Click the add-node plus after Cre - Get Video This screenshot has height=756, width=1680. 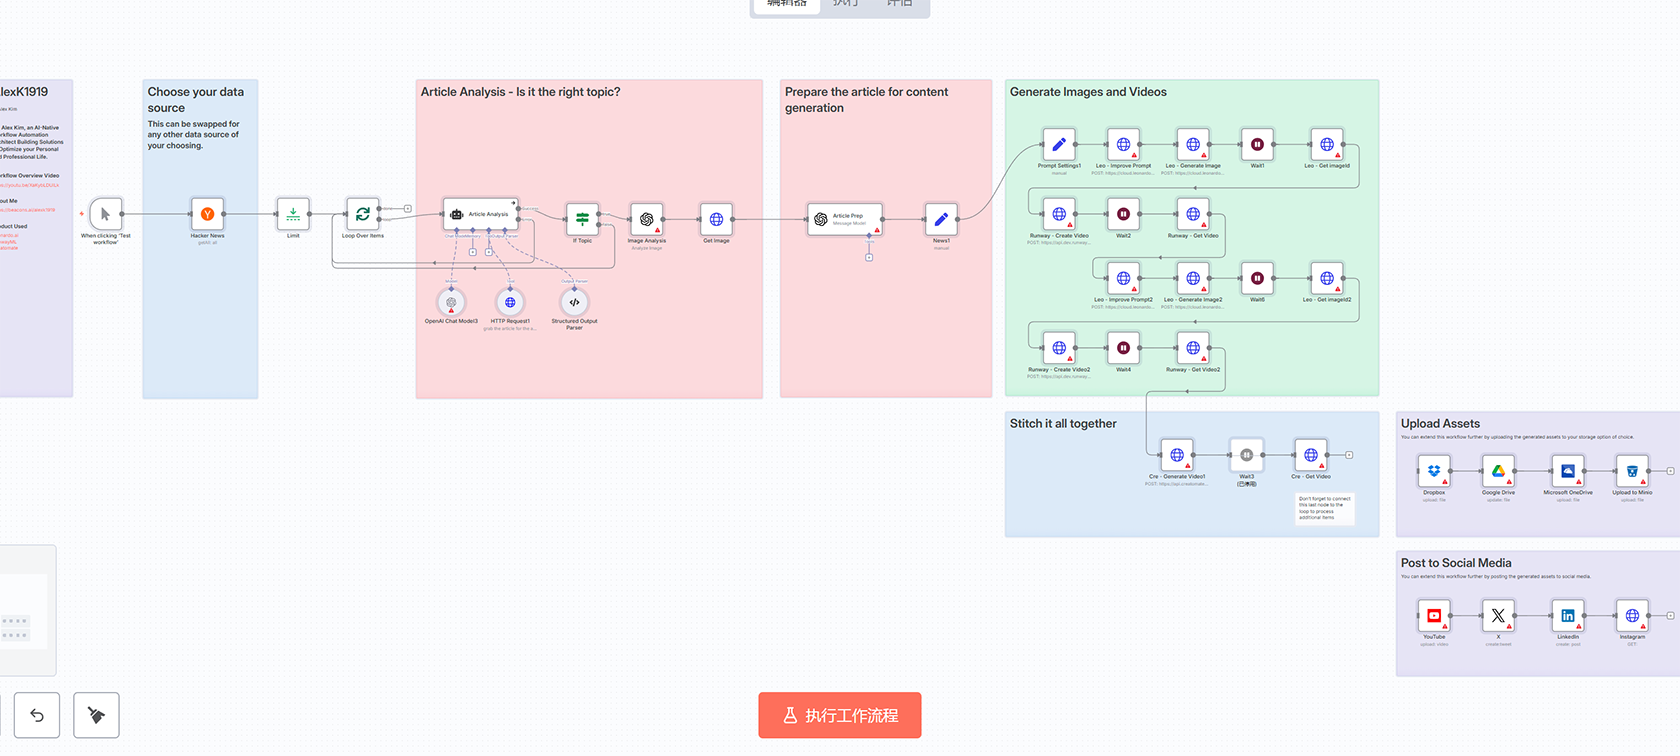[x=1349, y=455]
